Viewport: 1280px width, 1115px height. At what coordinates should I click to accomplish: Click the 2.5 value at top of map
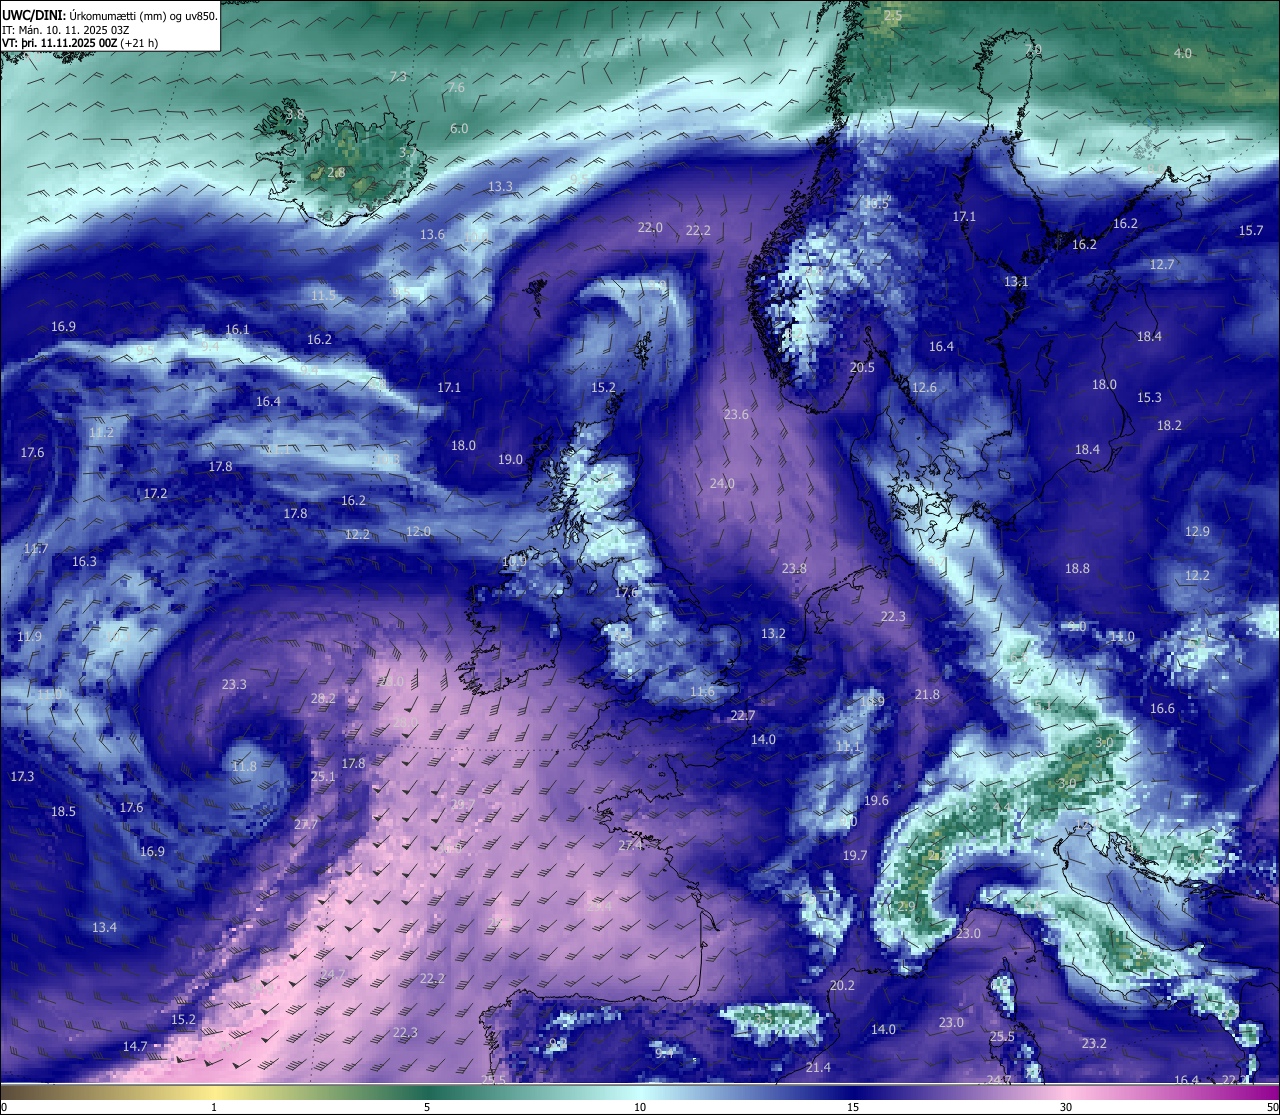[x=893, y=16]
